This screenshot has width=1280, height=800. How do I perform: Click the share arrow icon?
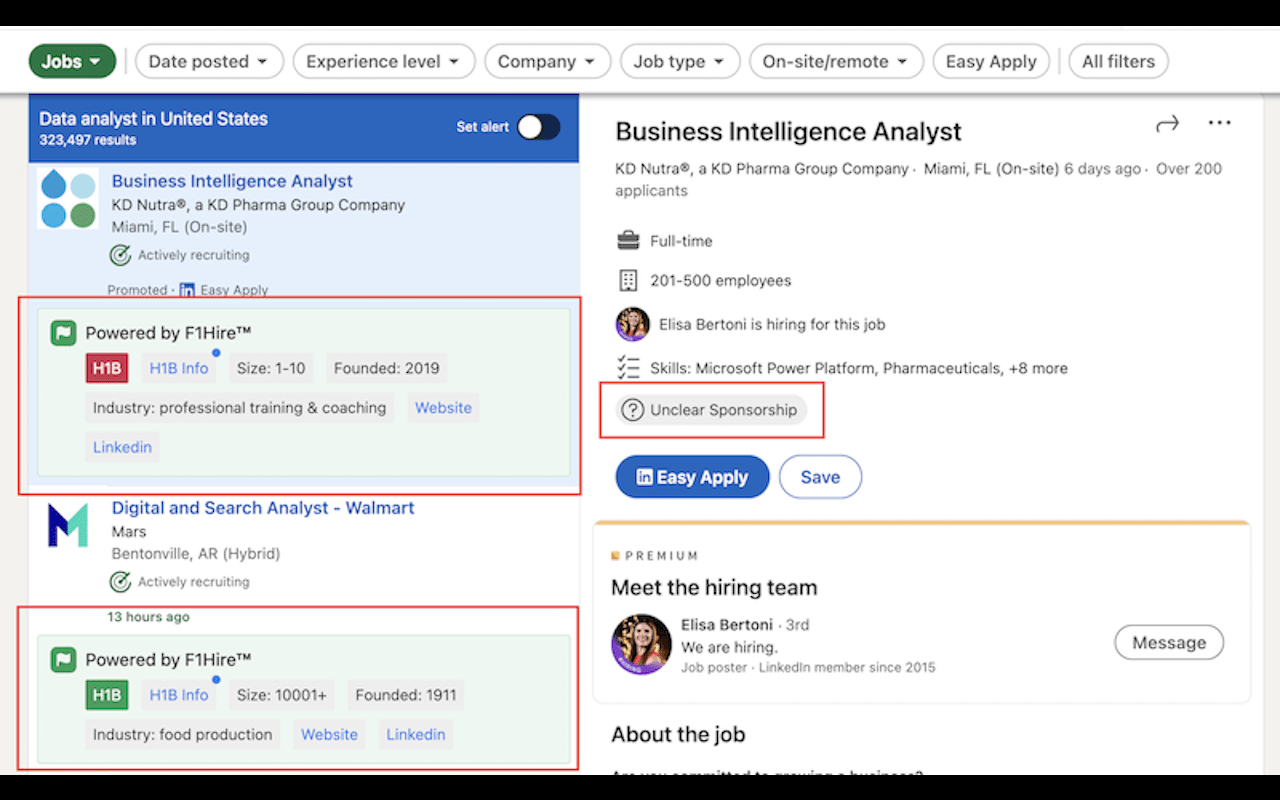pyautogui.click(x=1167, y=123)
